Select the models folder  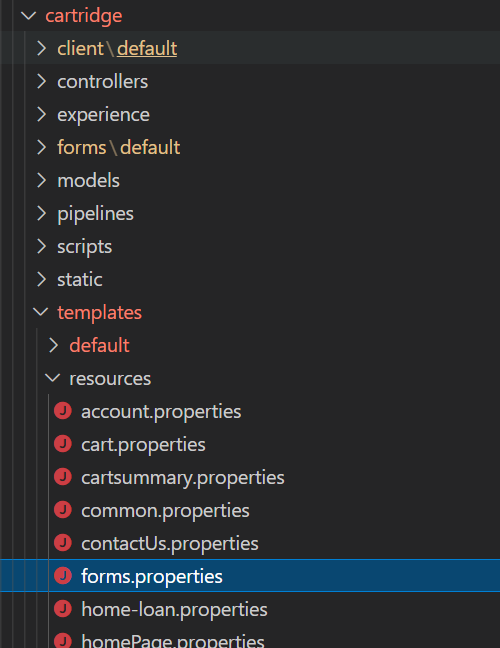pos(88,181)
